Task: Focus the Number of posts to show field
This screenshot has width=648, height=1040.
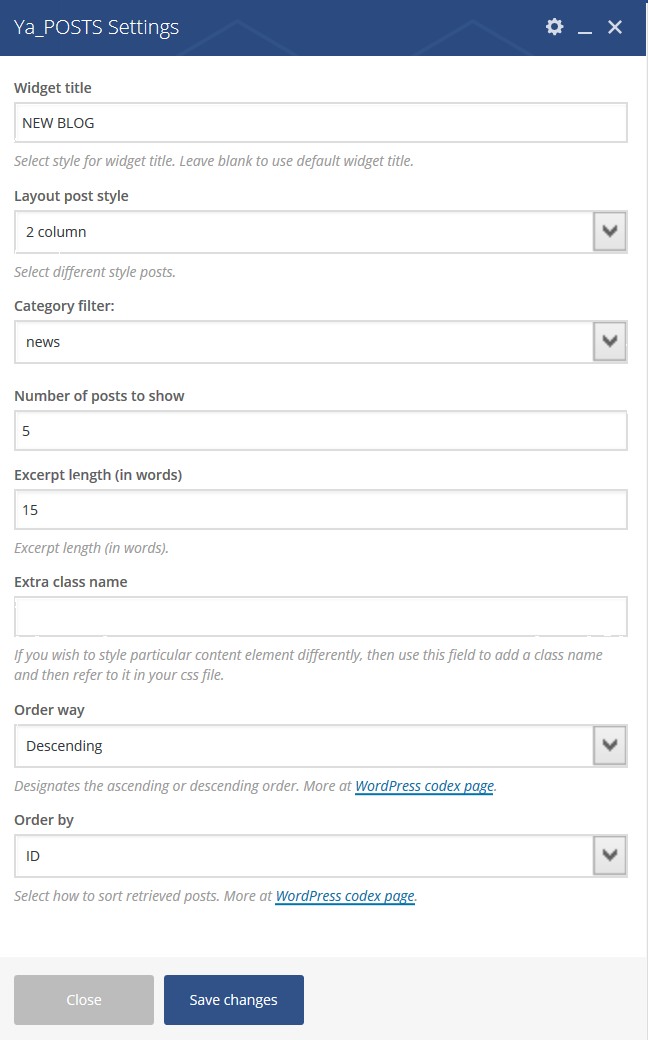Action: (320, 430)
